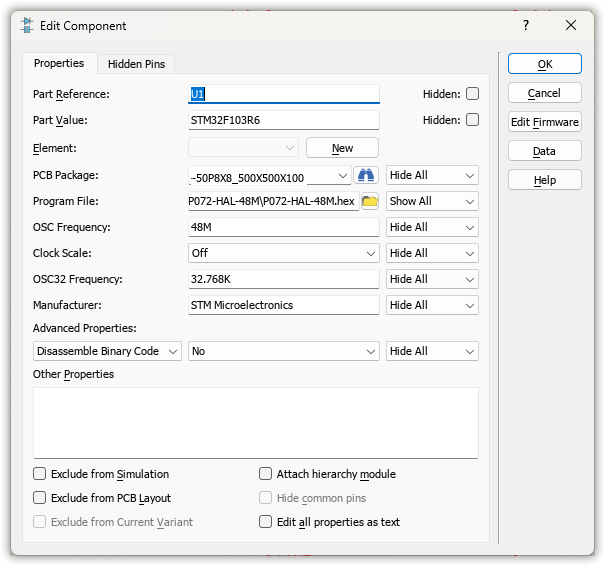
Task: Toggle Exclude from Current Variant checkbox
Action: 39,521
